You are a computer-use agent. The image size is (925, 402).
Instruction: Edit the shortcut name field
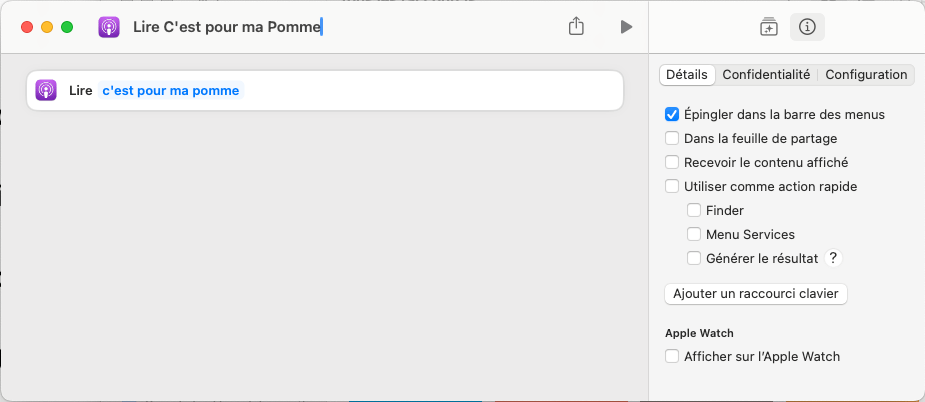click(227, 27)
